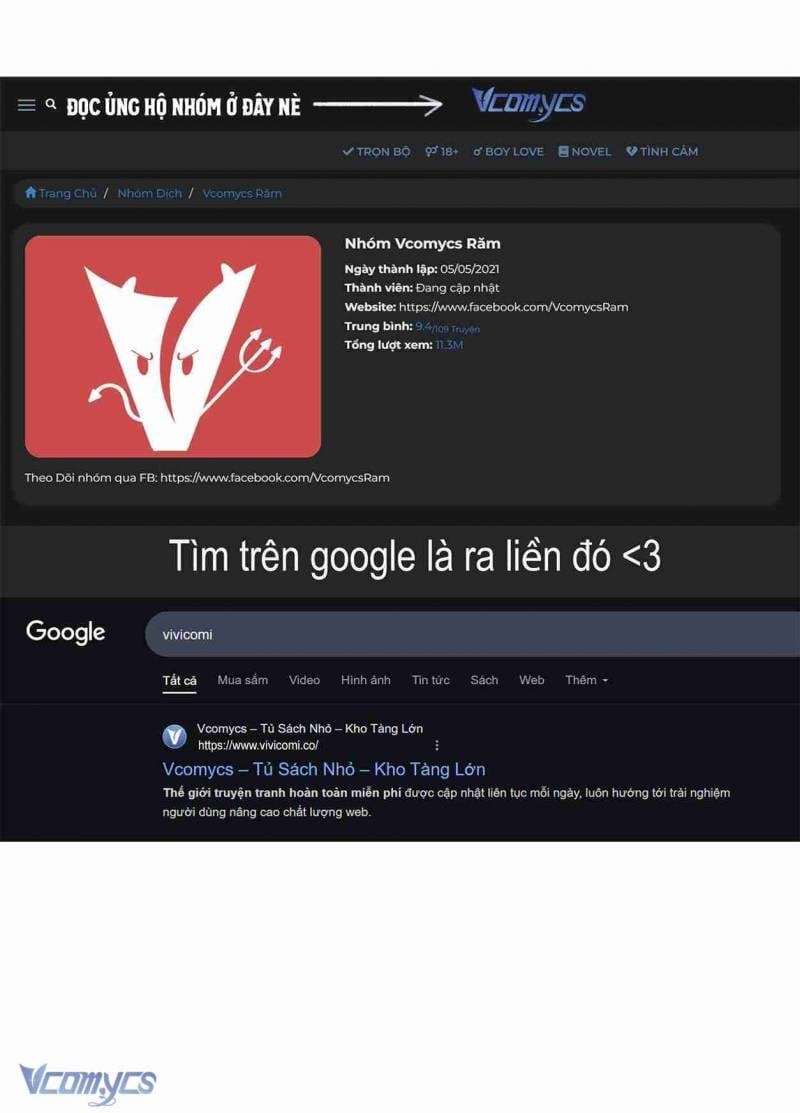Select the TRỌN BỘ menu item
Image resolution: width=800 pixels, height=1113 pixels.
point(376,151)
